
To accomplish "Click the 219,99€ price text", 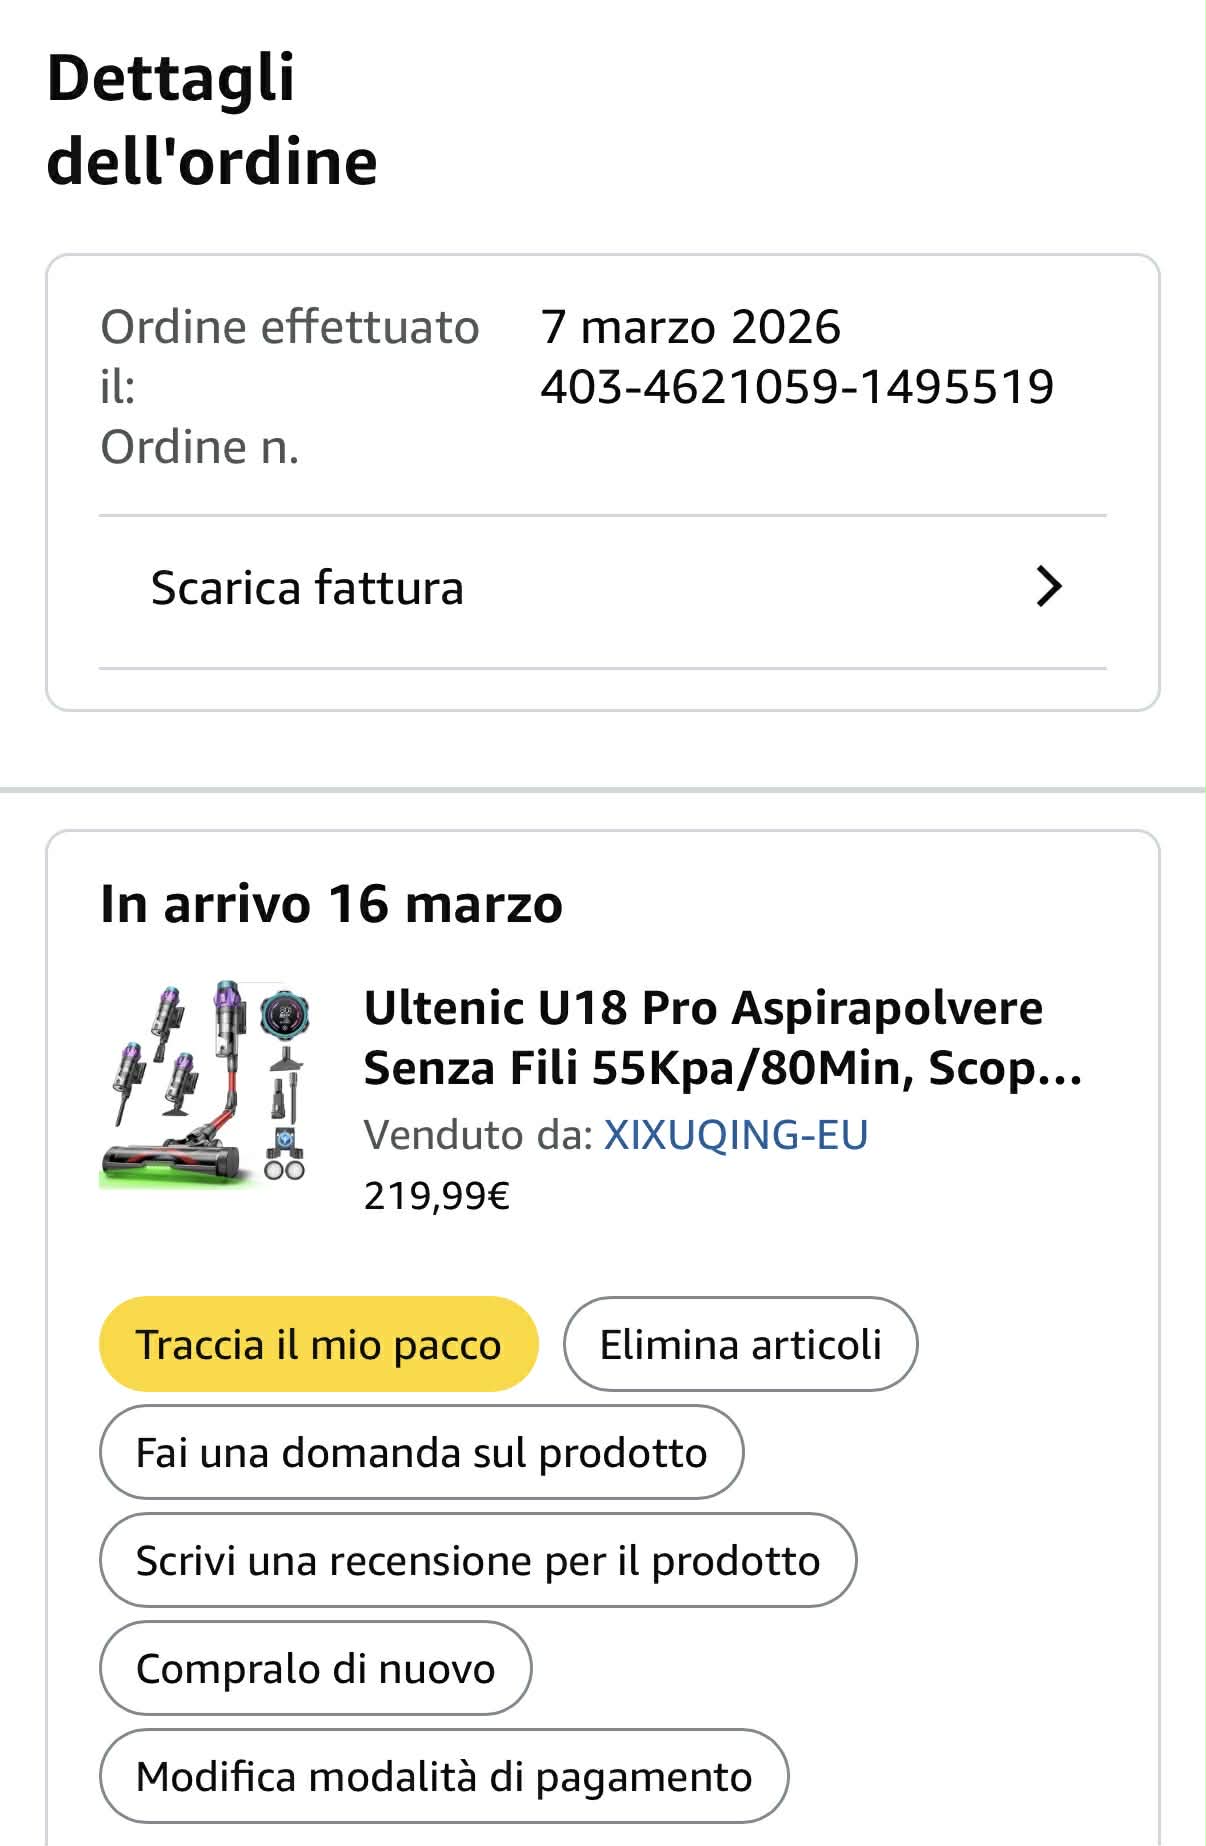I will point(437,1195).
